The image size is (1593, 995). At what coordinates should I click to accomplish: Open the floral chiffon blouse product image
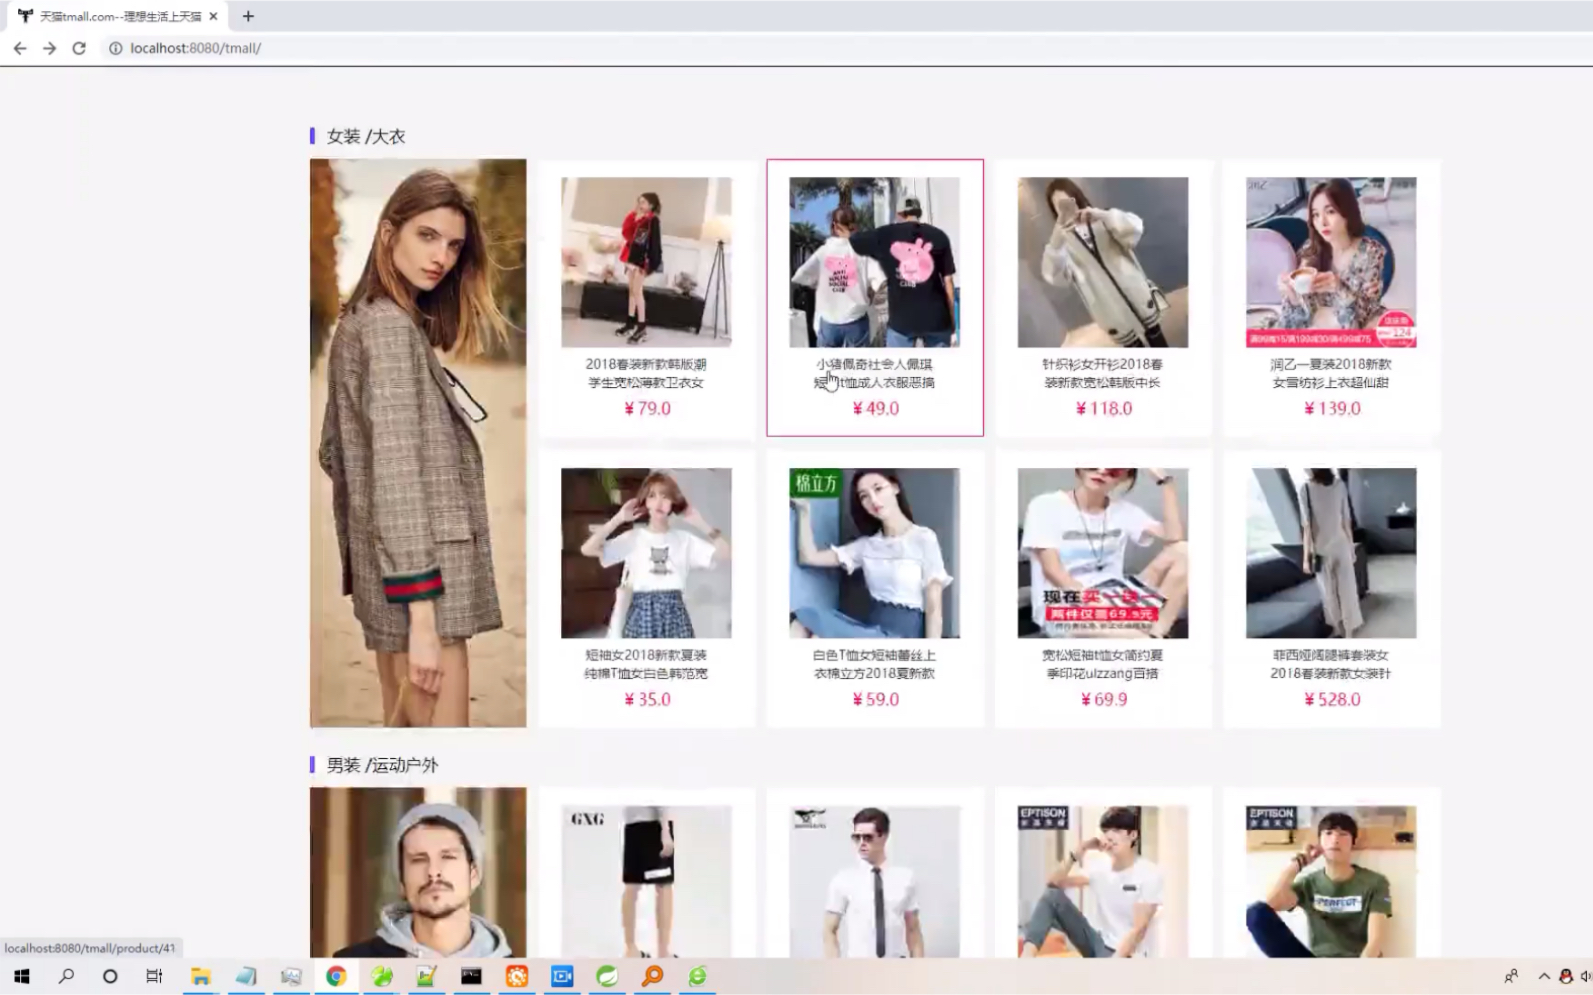point(1331,263)
